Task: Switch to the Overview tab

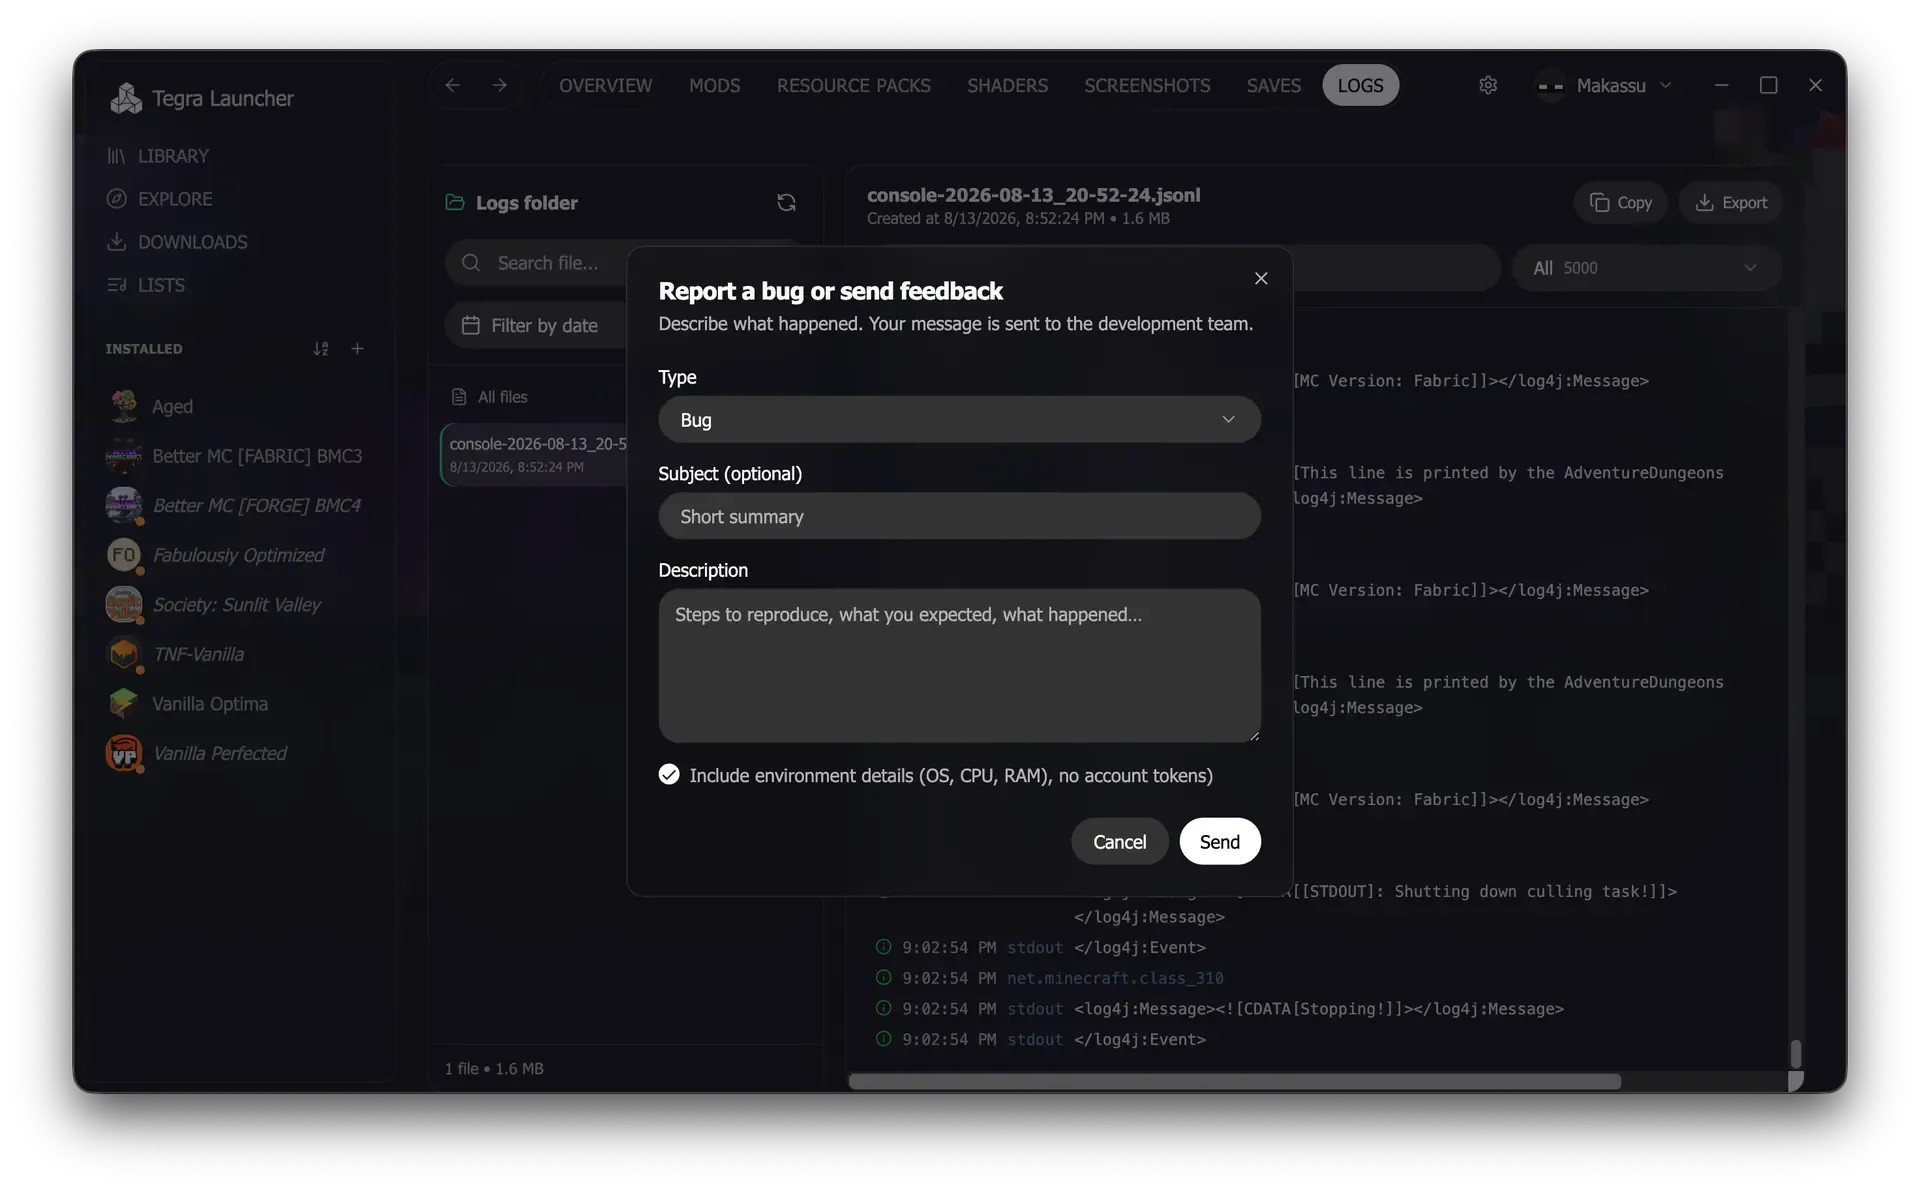Action: click(x=605, y=86)
